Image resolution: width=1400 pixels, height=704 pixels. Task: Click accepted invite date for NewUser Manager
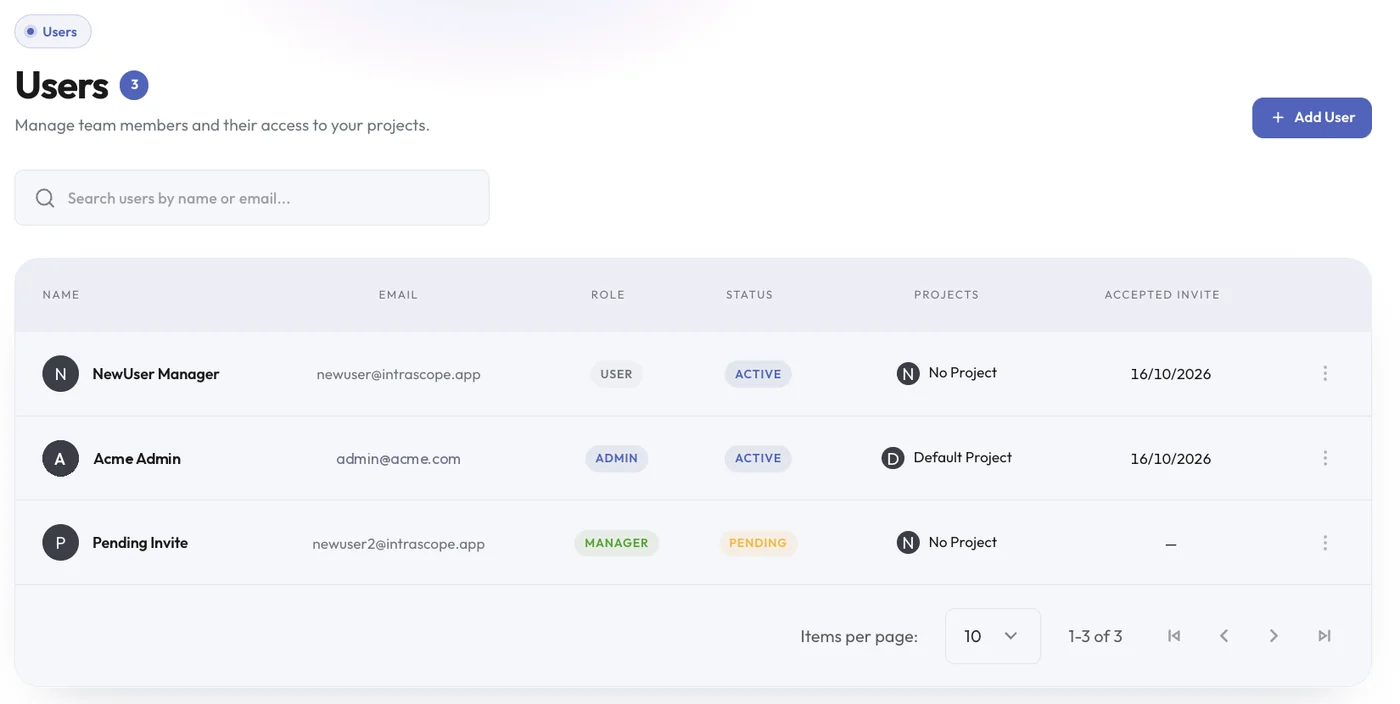pos(1171,374)
